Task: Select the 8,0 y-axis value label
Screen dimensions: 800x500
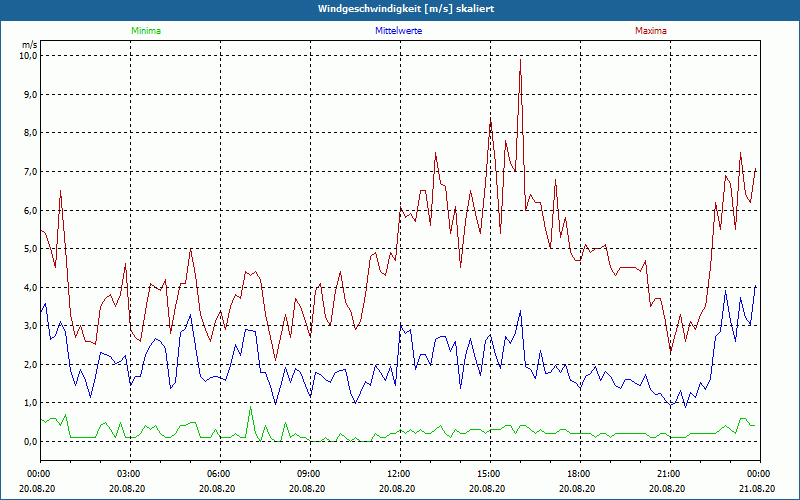Action: point(29,133)
